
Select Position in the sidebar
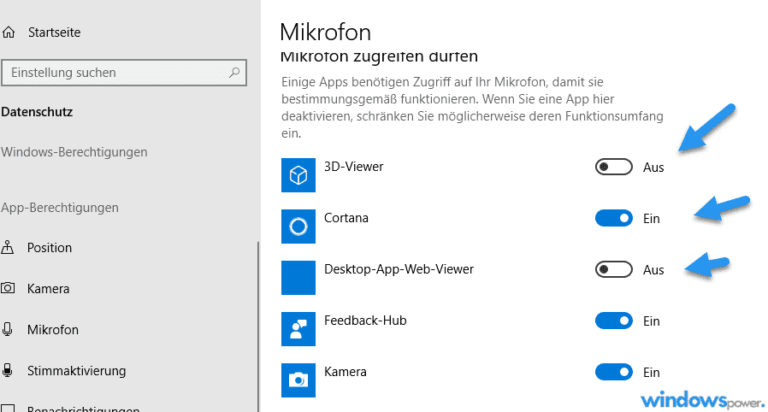(x=49, y=247)
